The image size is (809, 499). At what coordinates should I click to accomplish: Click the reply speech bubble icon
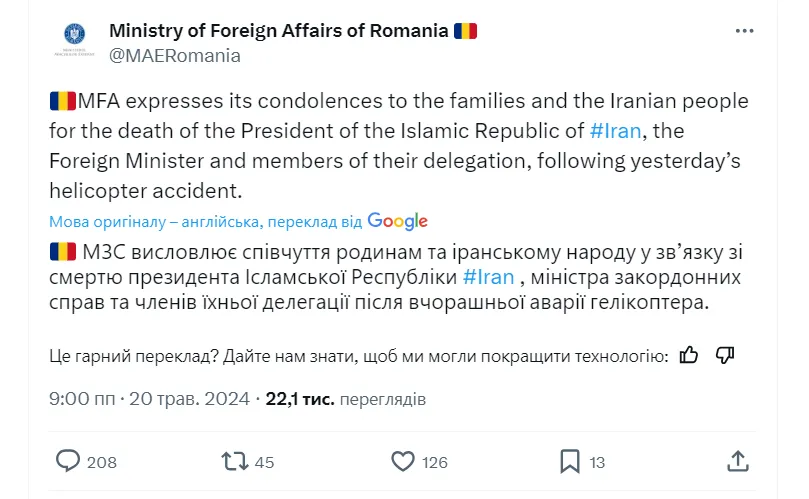(x=68, y=461)
